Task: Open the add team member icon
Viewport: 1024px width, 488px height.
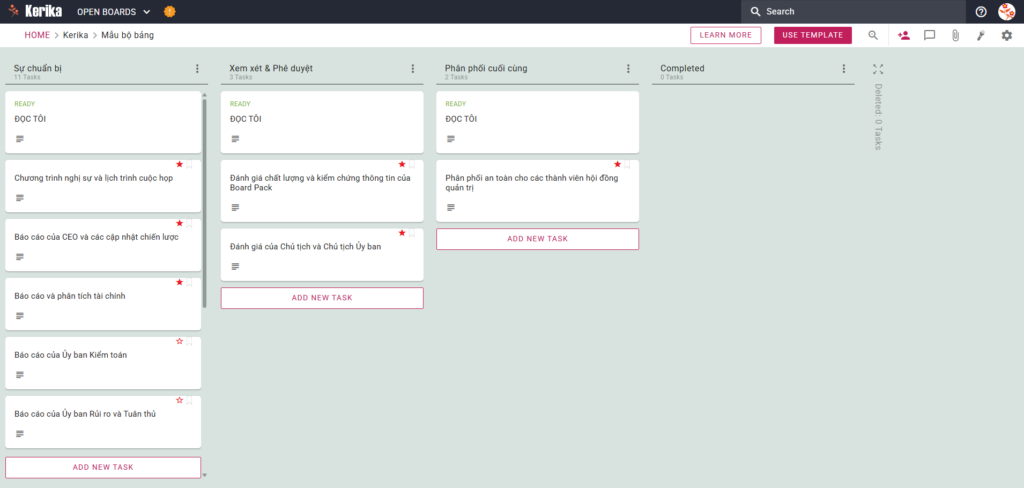Action: coord(904,35)
